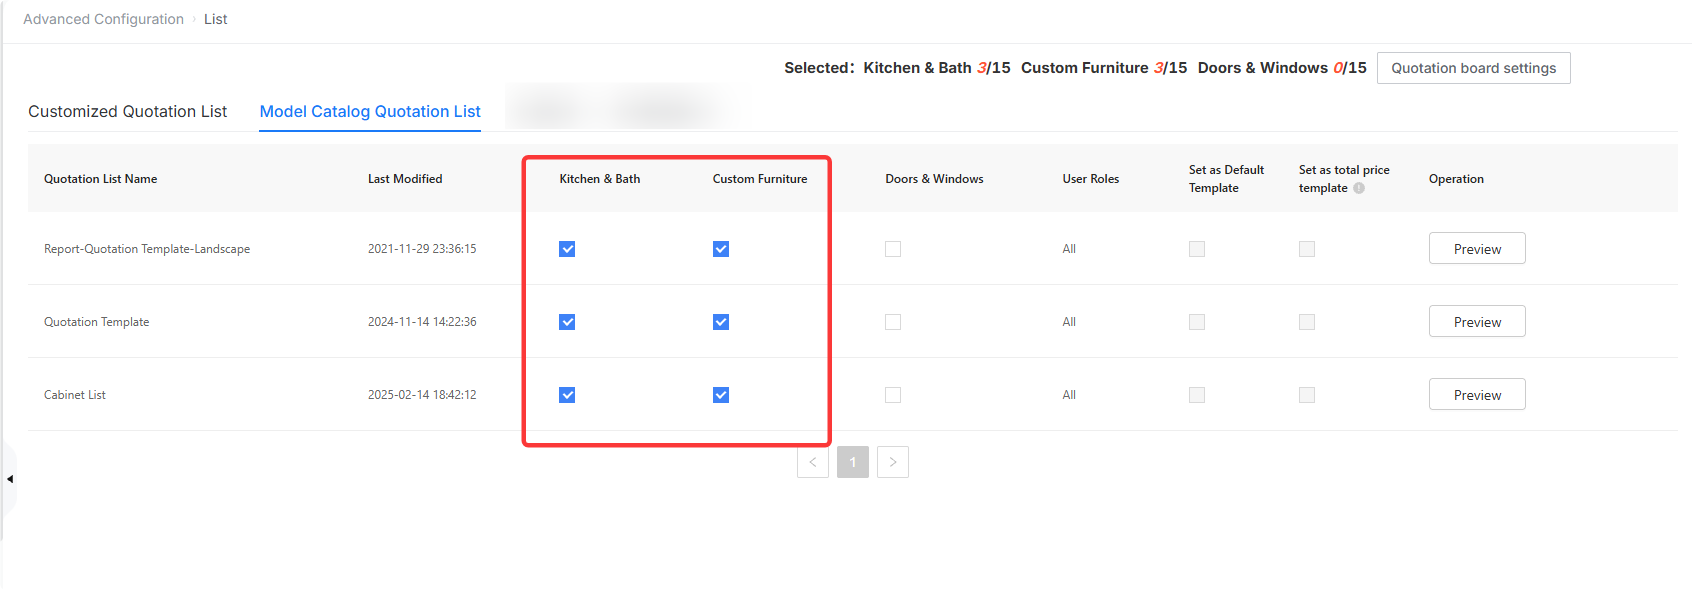Preview Report-Quotation Template-Landscape

[x=1477, y=249]
